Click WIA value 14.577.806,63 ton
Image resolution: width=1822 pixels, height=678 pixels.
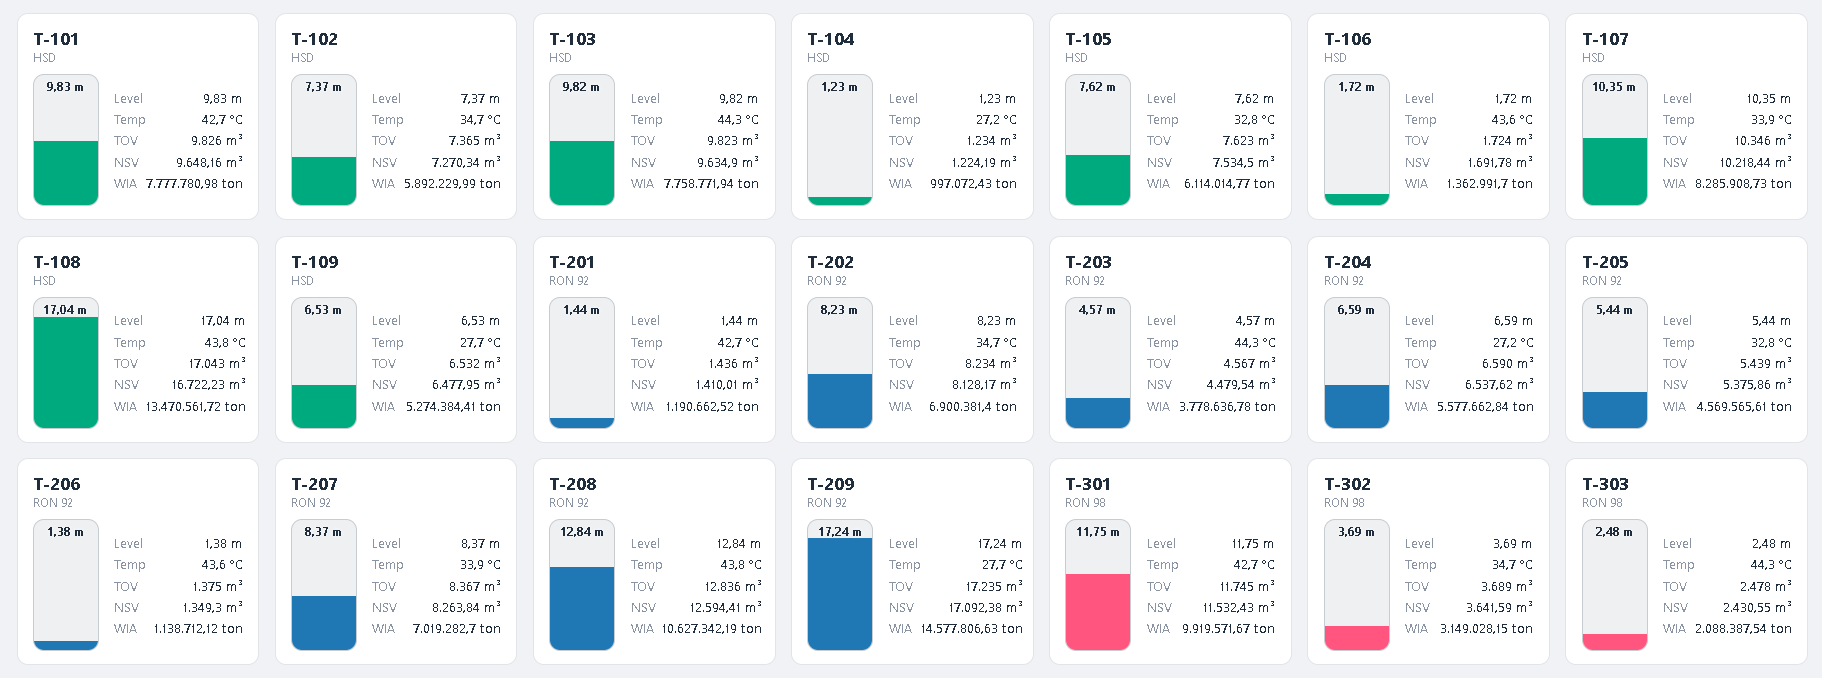972,629
